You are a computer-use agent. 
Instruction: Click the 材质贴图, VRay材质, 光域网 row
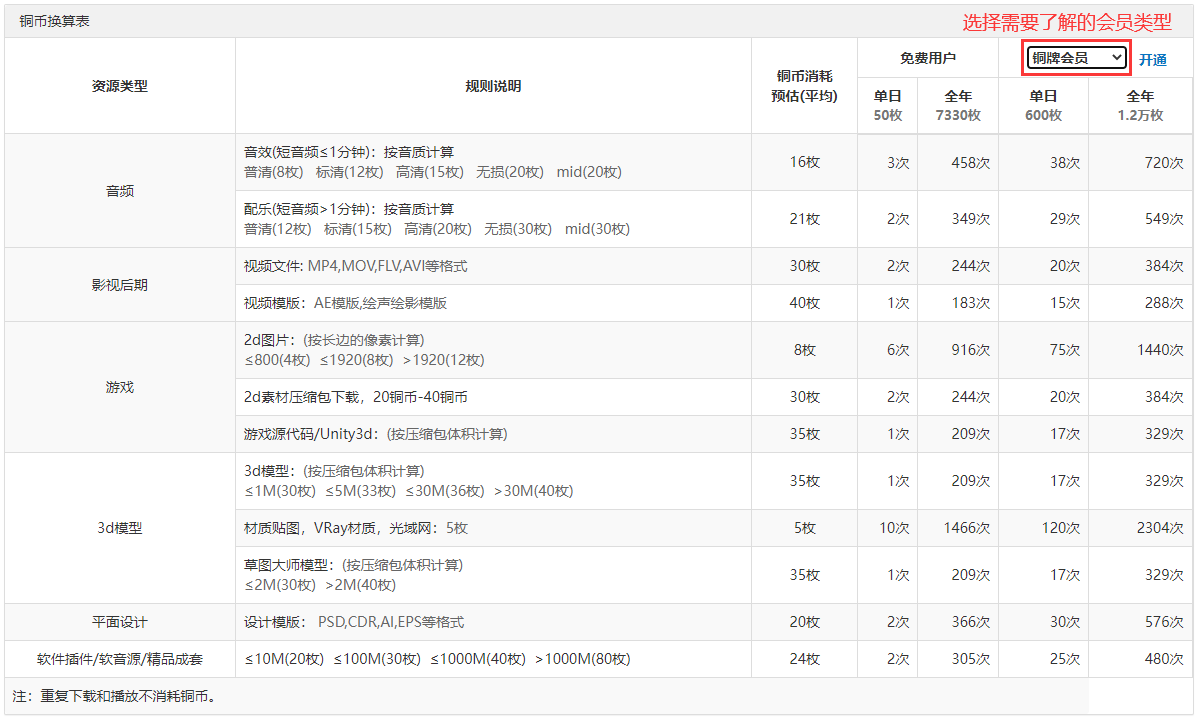point(493,528)
